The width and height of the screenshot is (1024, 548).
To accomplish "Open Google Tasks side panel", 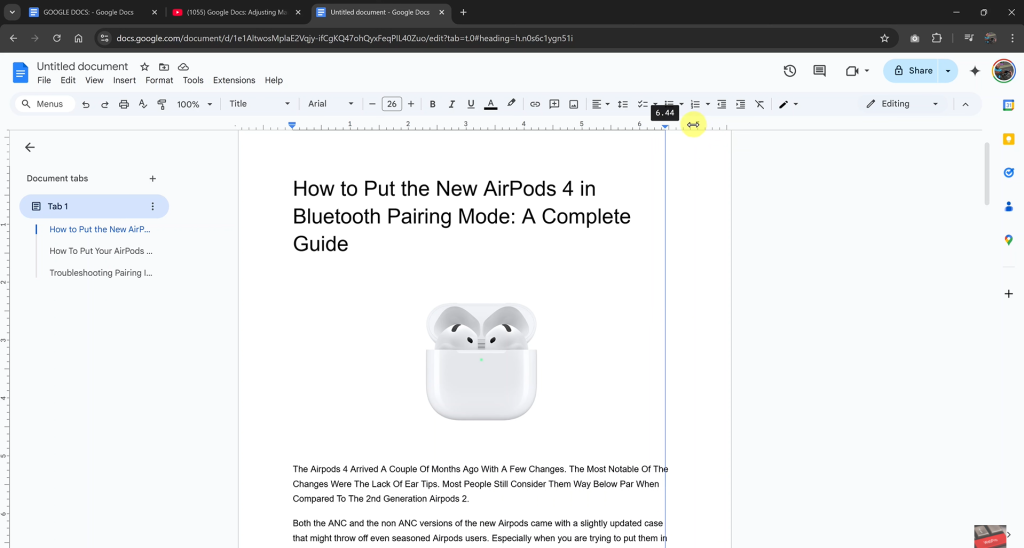I will click(1008, 172).
